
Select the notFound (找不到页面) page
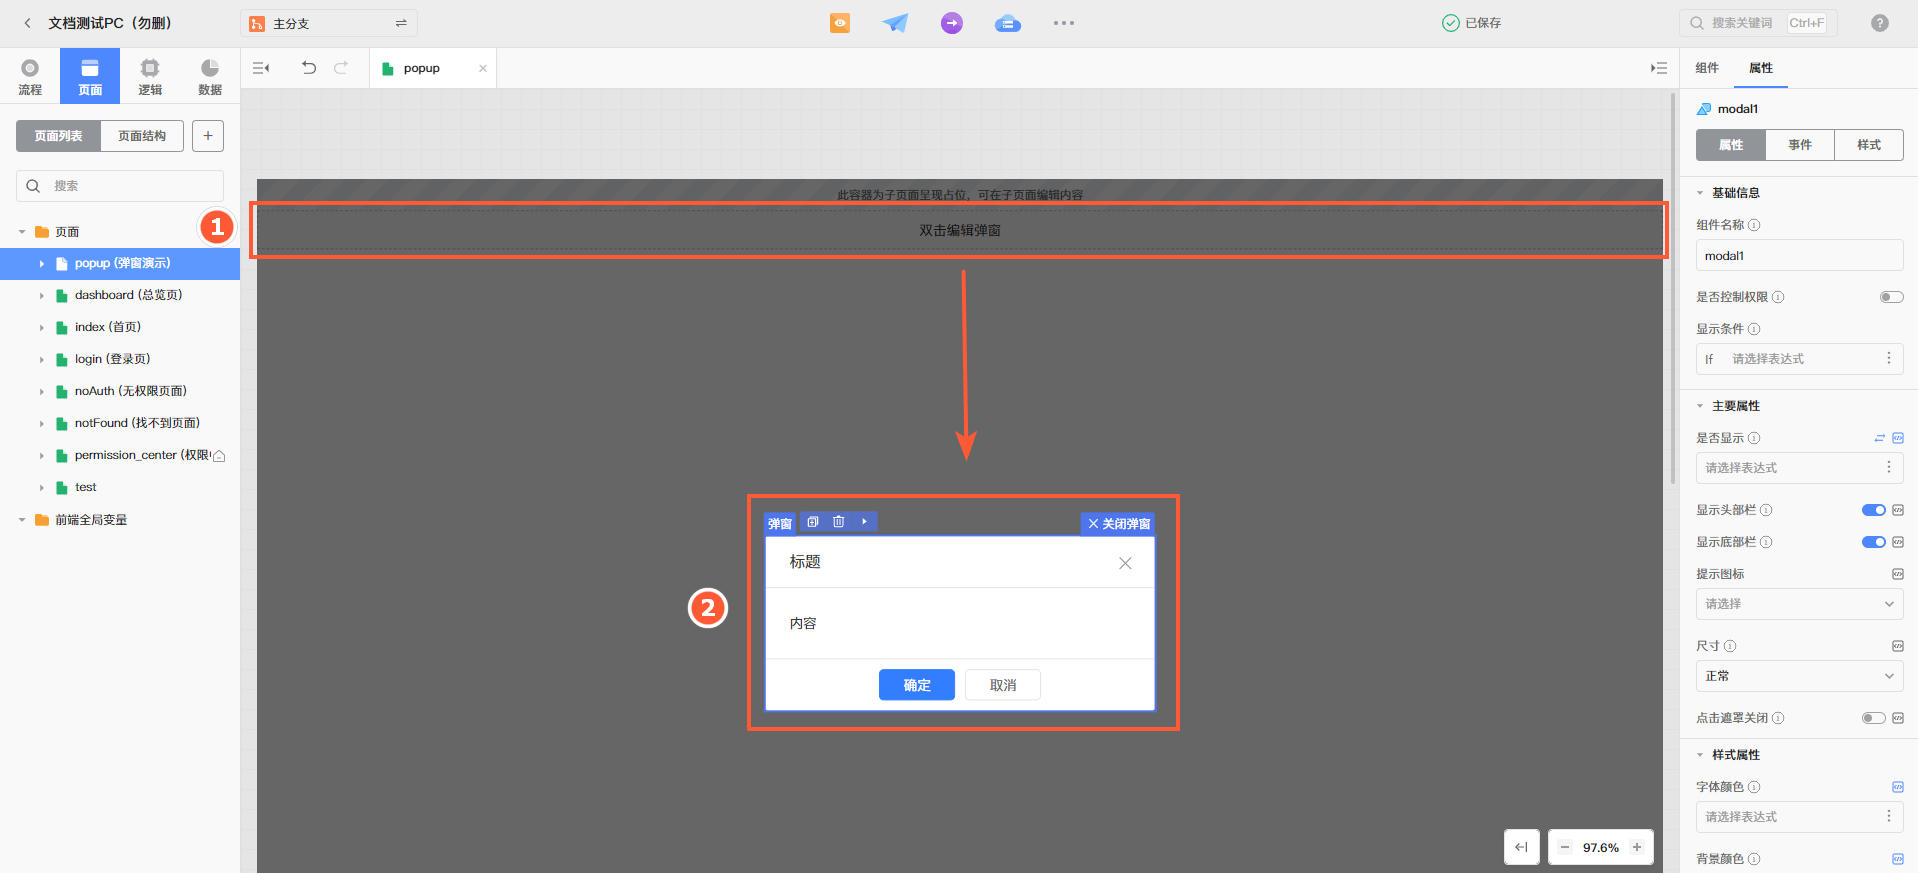point(137,423)
